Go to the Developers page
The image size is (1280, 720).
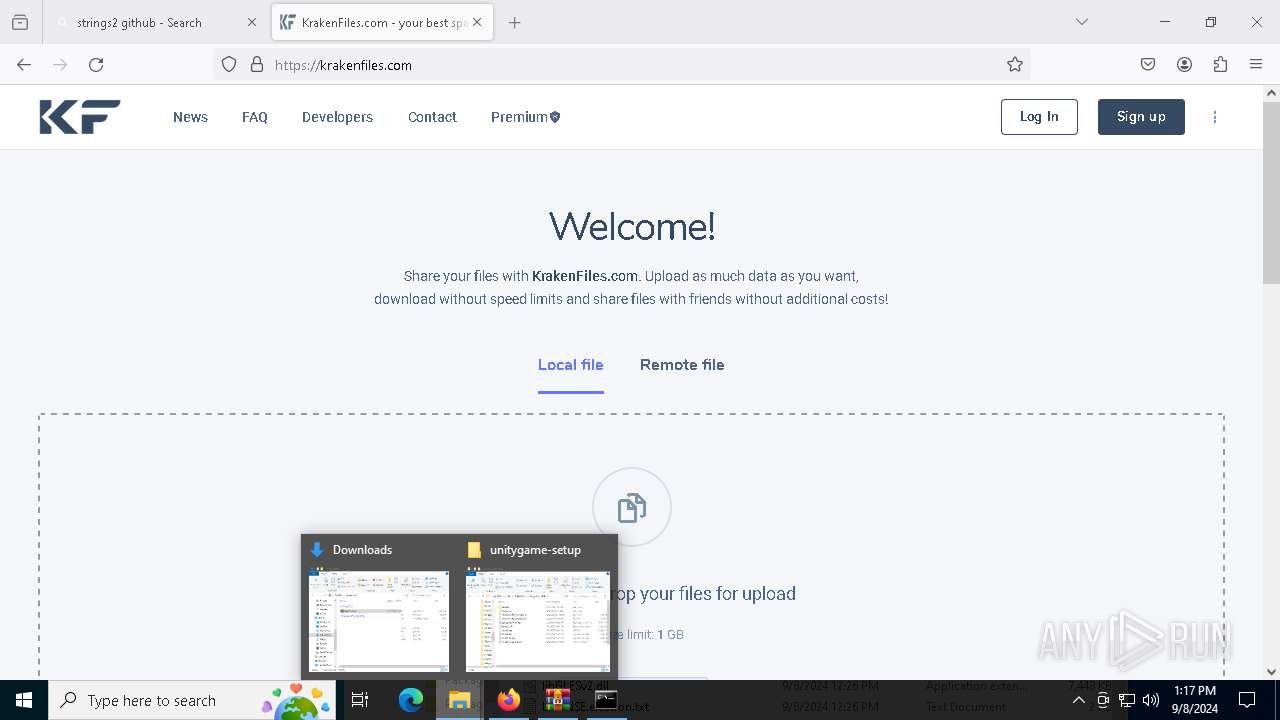337,117
